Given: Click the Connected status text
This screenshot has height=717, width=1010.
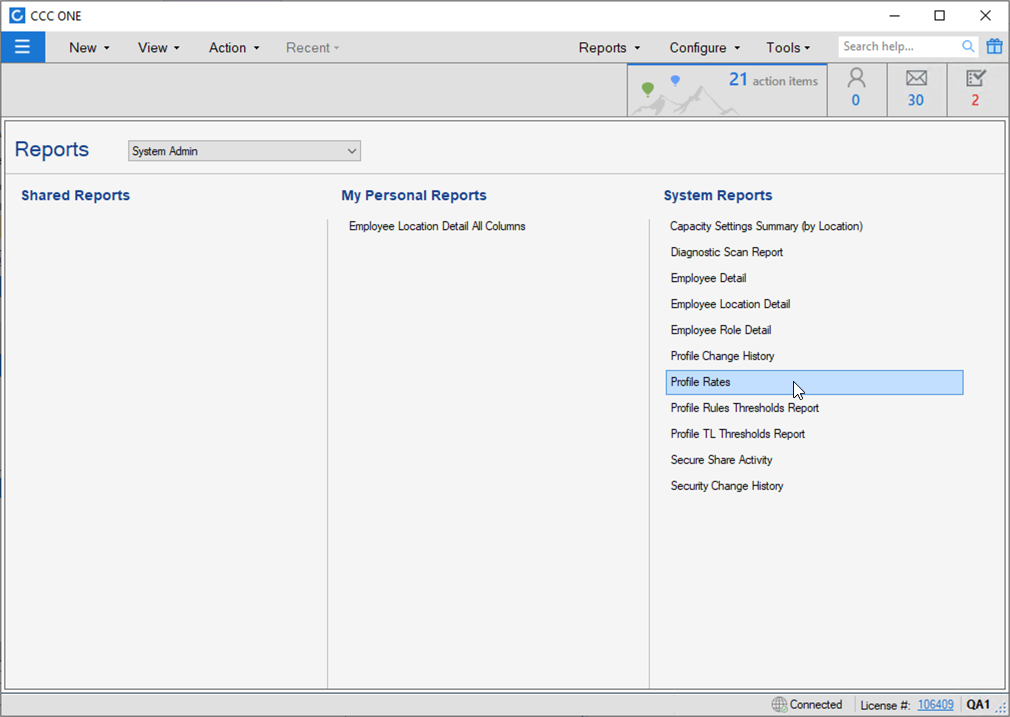Looking at the screenshot, I should (x=815, y=705).
